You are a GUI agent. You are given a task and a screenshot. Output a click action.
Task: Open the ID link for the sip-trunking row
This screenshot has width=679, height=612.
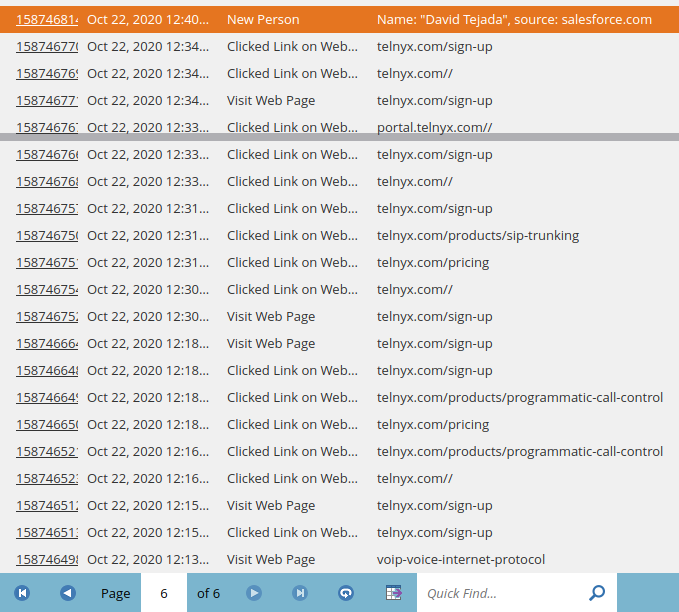(47, 236)
